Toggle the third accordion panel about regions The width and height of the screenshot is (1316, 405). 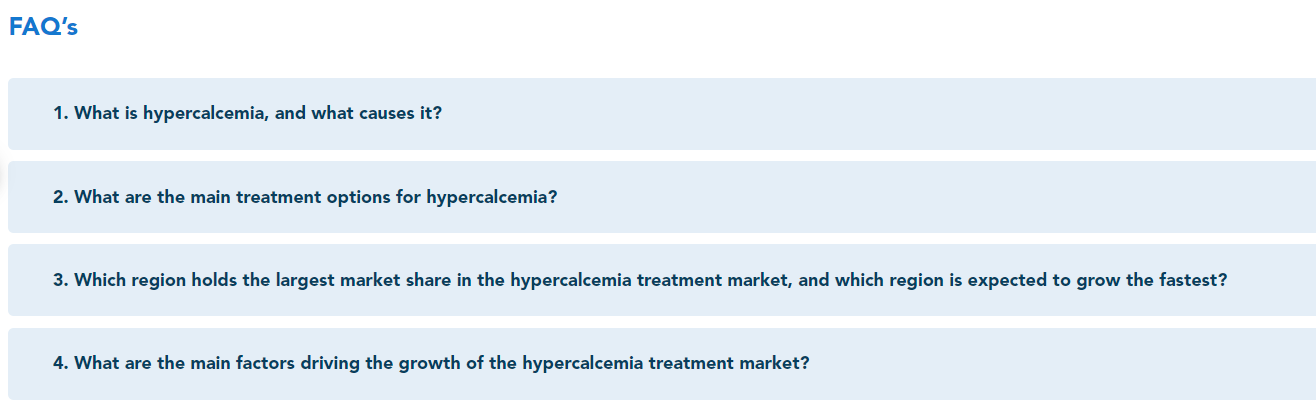point(662,280)
